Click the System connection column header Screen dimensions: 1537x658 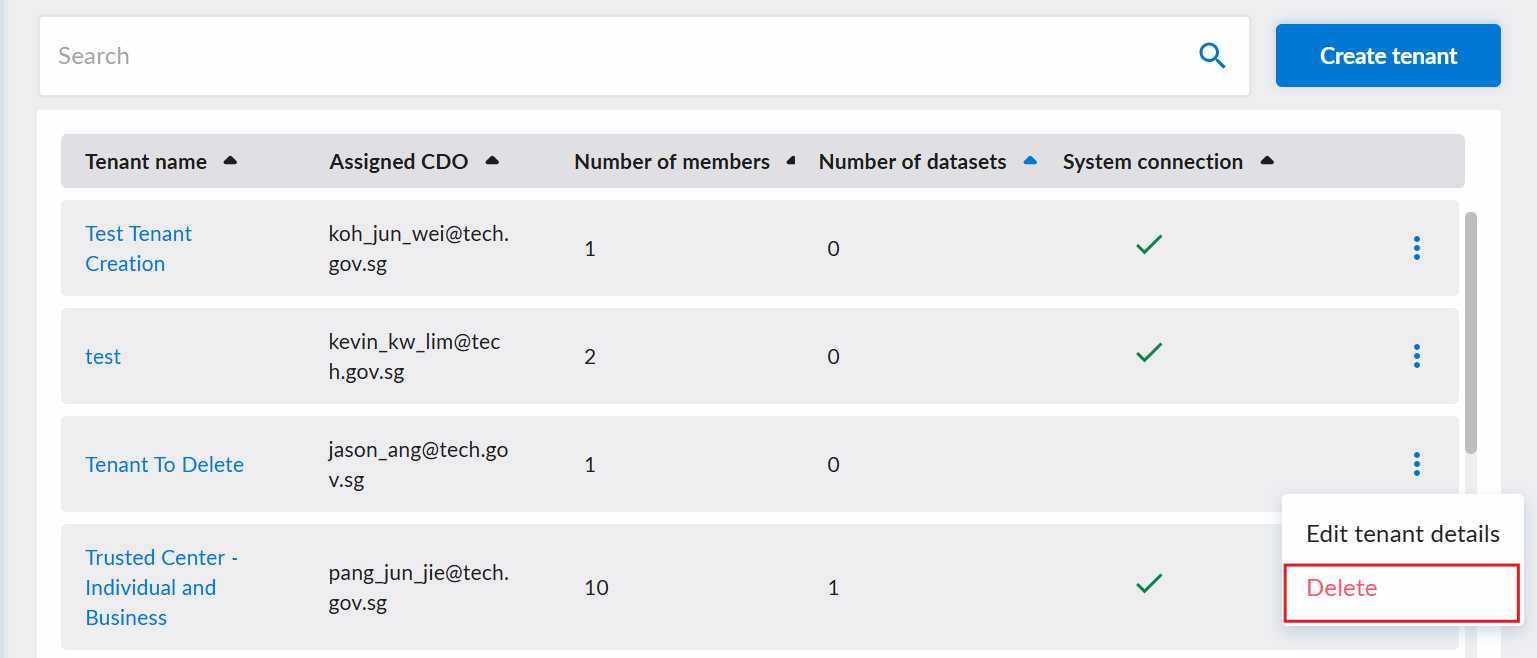(1153, 162)
